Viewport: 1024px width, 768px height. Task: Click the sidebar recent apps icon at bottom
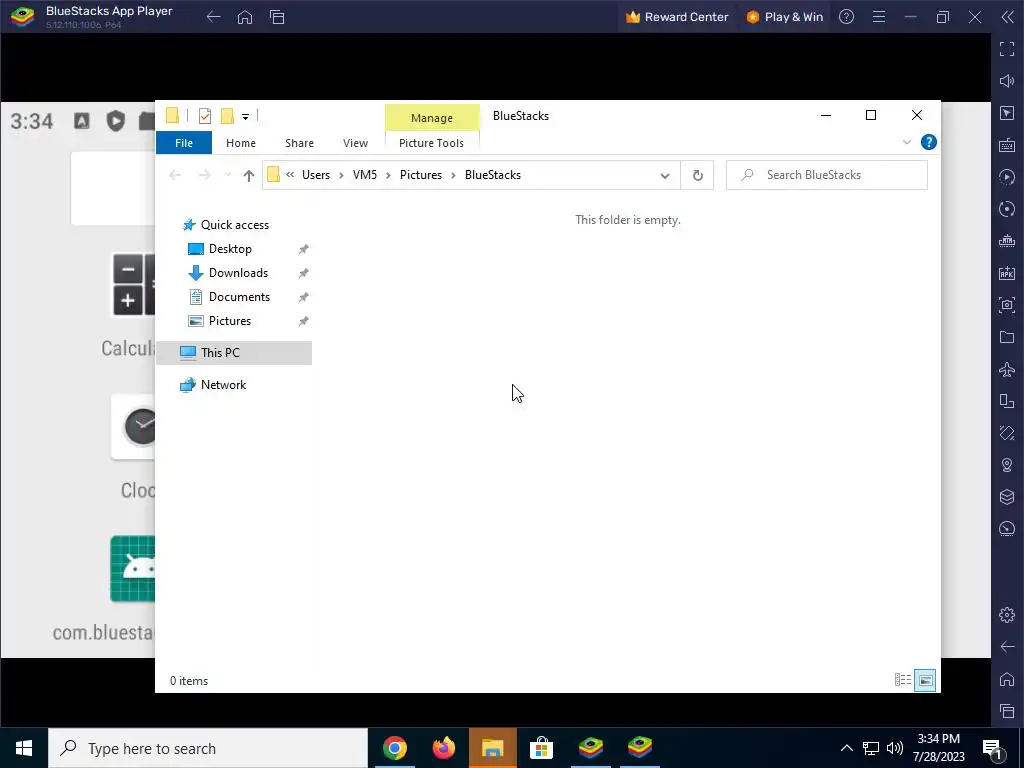[1007, 711]
